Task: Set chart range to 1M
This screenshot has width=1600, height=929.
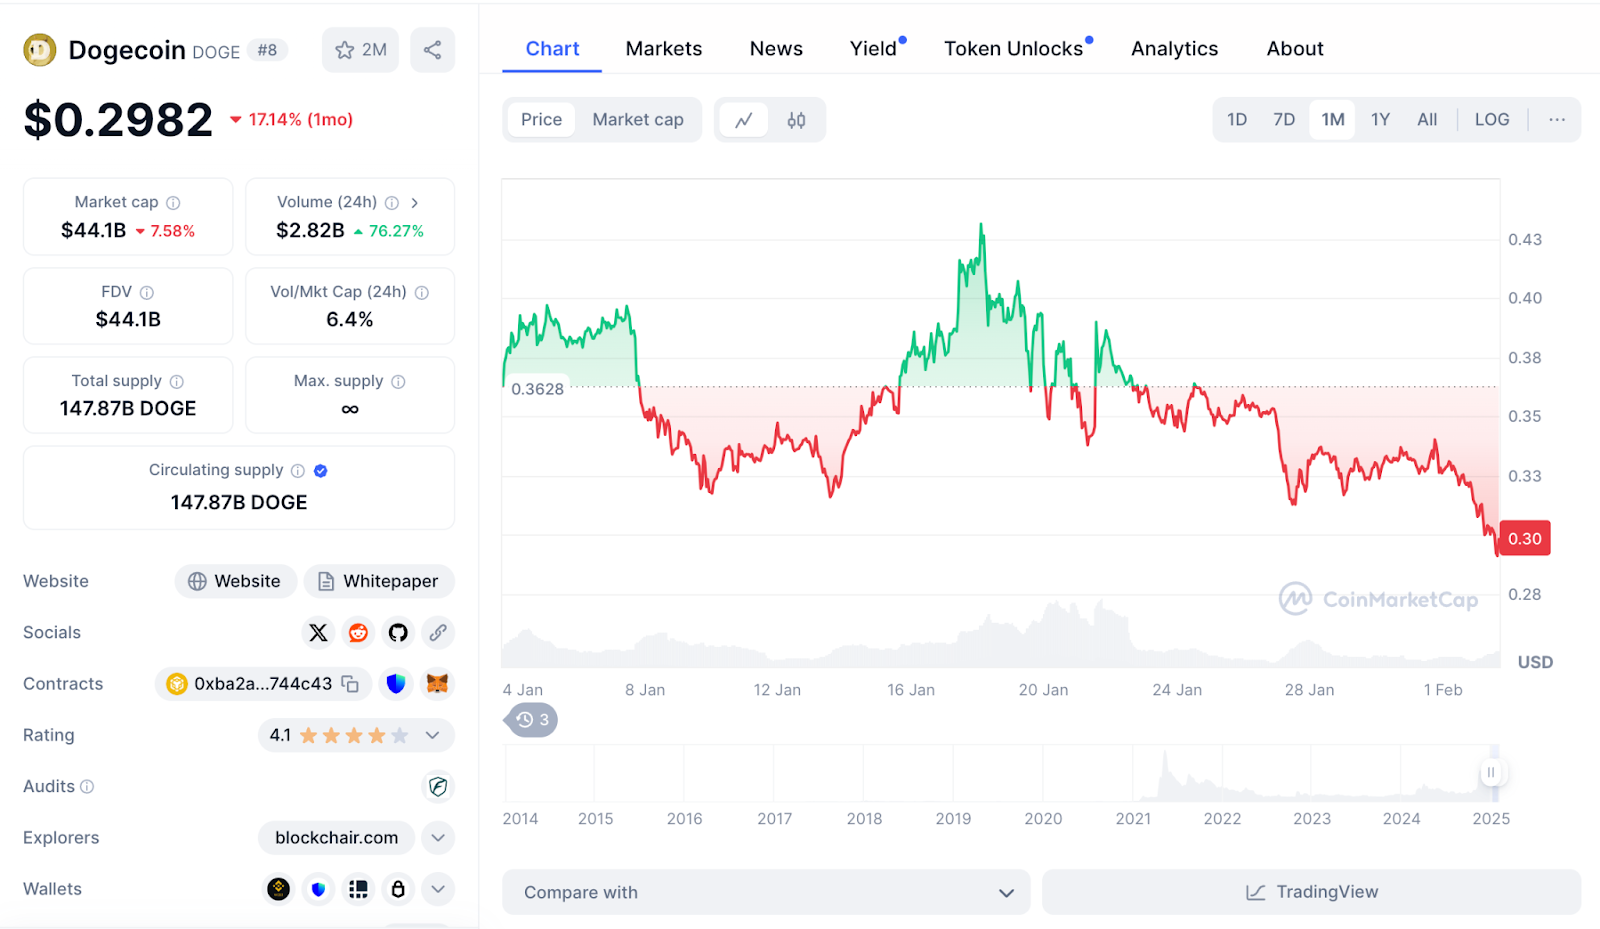Action: pyautogui.click(x=1333, y=120)
